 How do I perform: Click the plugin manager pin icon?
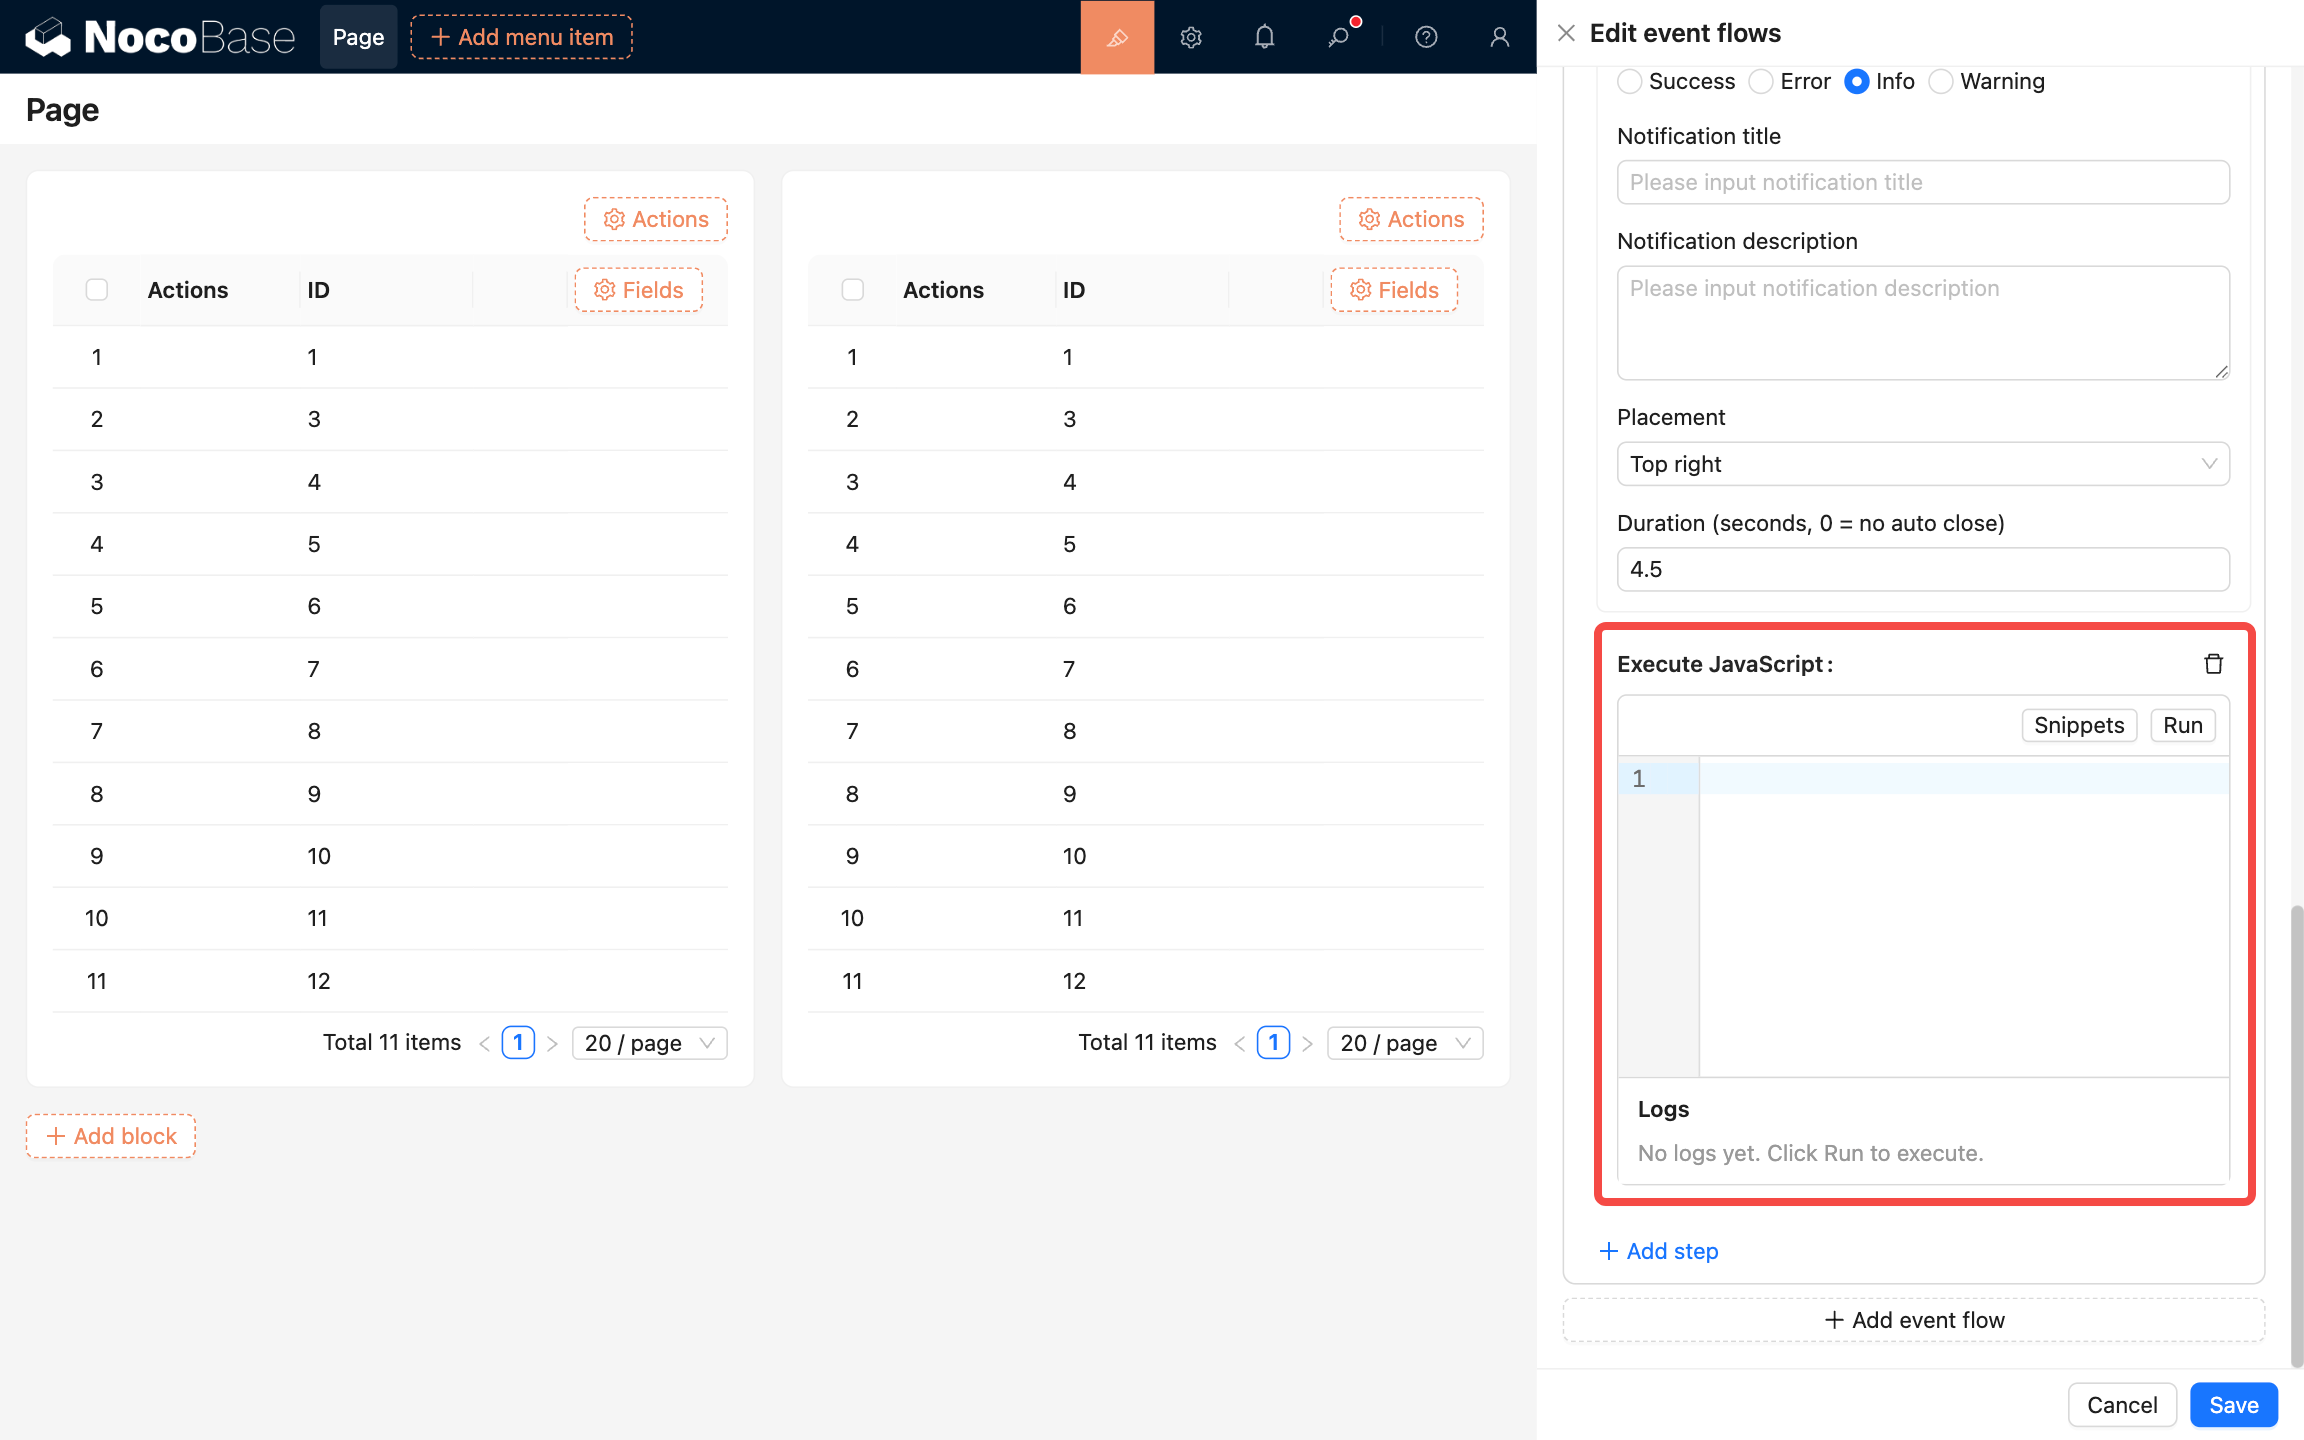point(1338,37)
